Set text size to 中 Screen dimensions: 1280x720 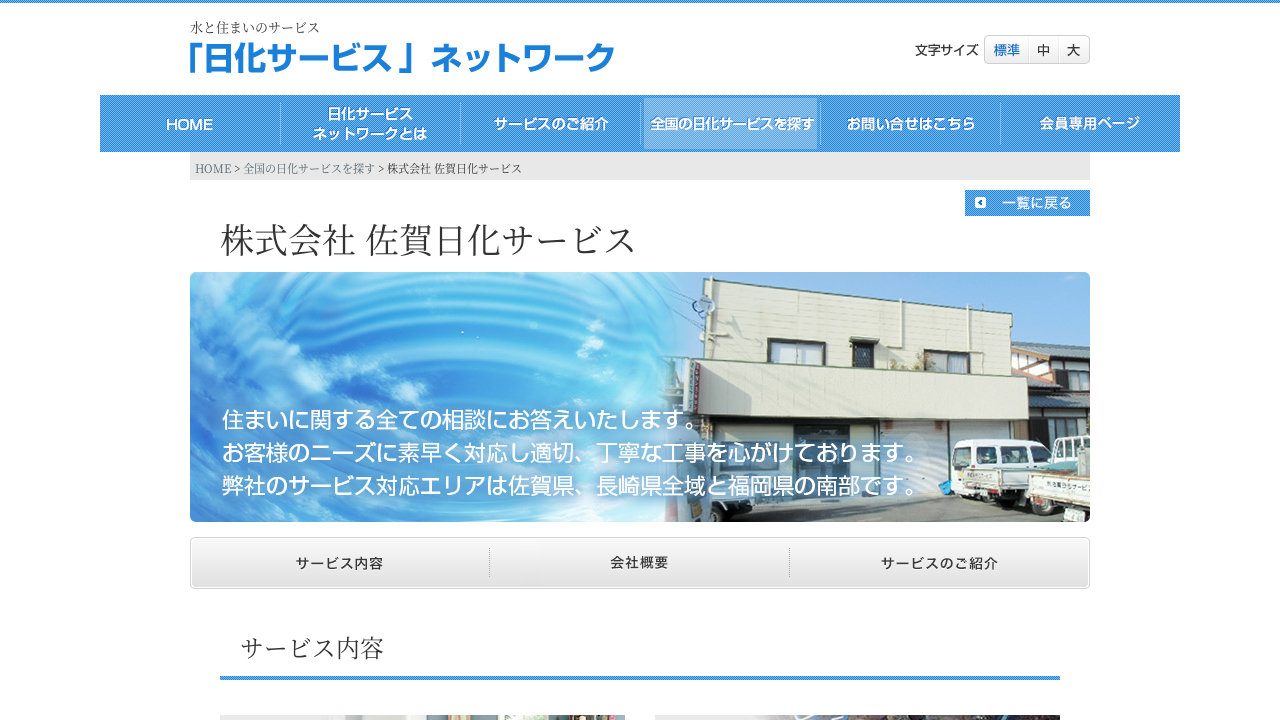1043,50
